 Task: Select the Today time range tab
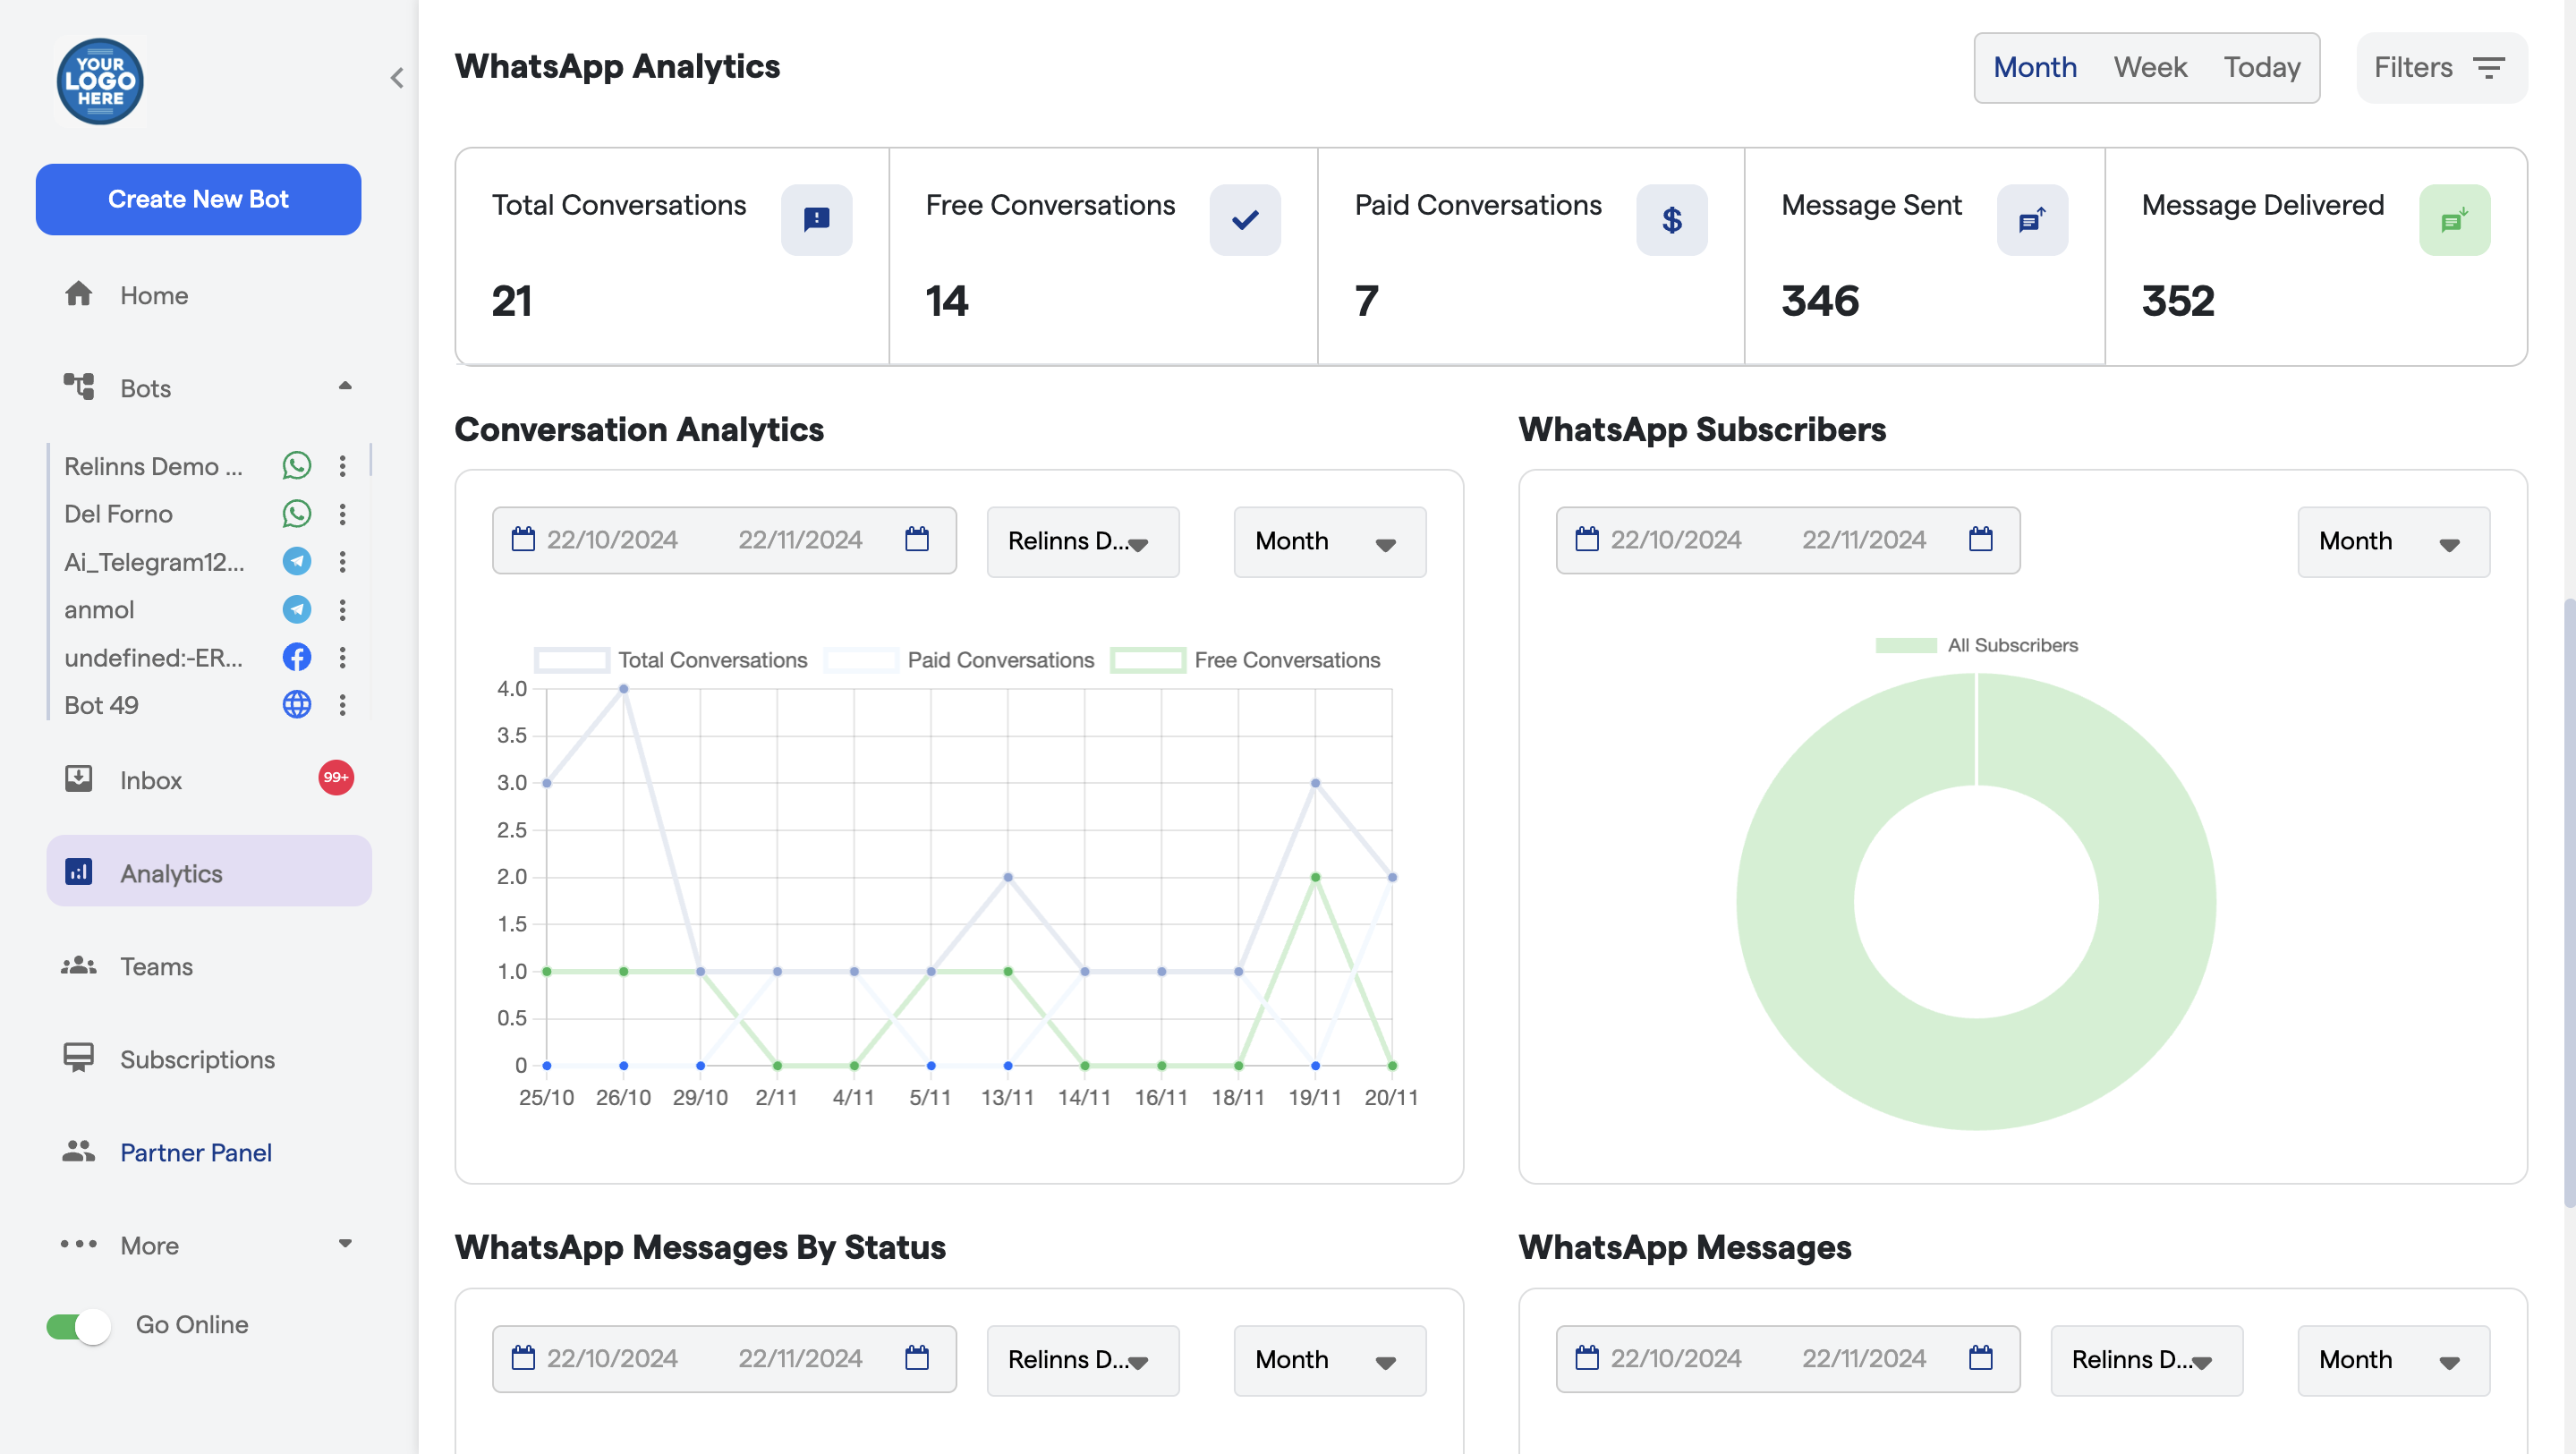click(2261, 68)
